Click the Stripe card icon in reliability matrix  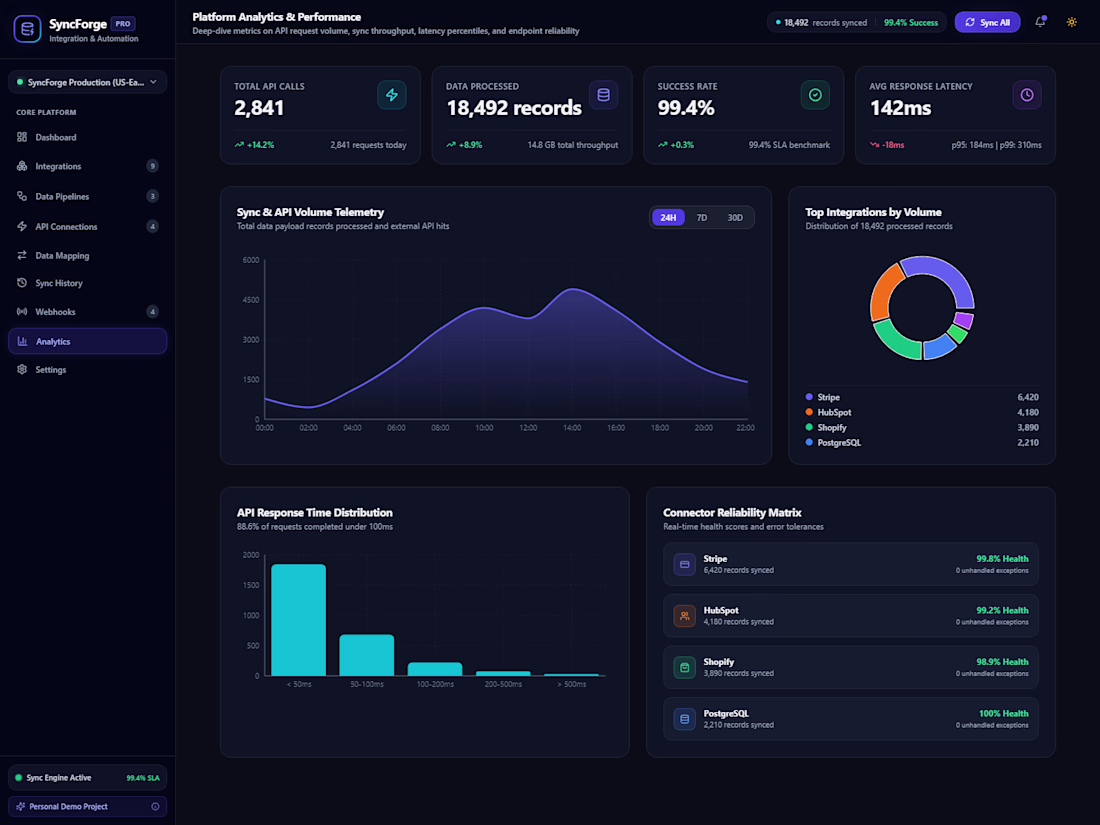point(685,564)
